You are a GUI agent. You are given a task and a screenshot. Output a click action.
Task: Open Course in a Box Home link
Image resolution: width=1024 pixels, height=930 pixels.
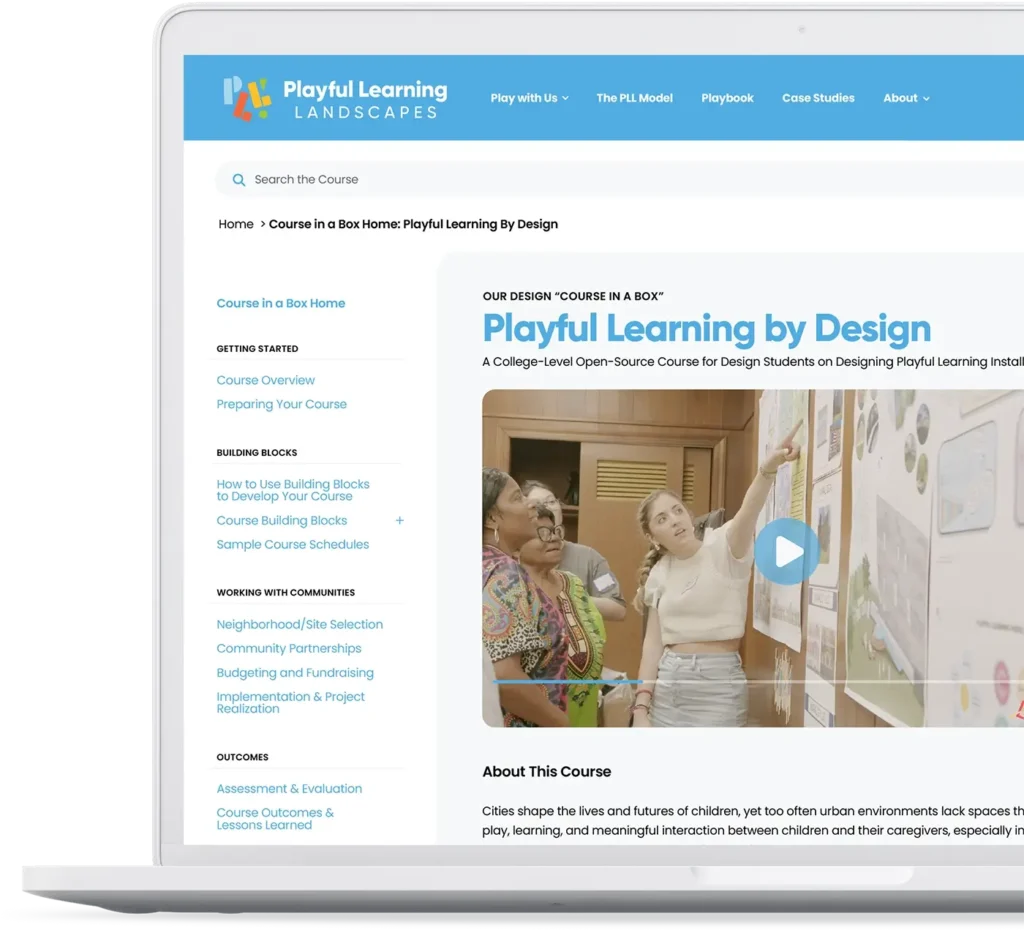tap(281, 303)
